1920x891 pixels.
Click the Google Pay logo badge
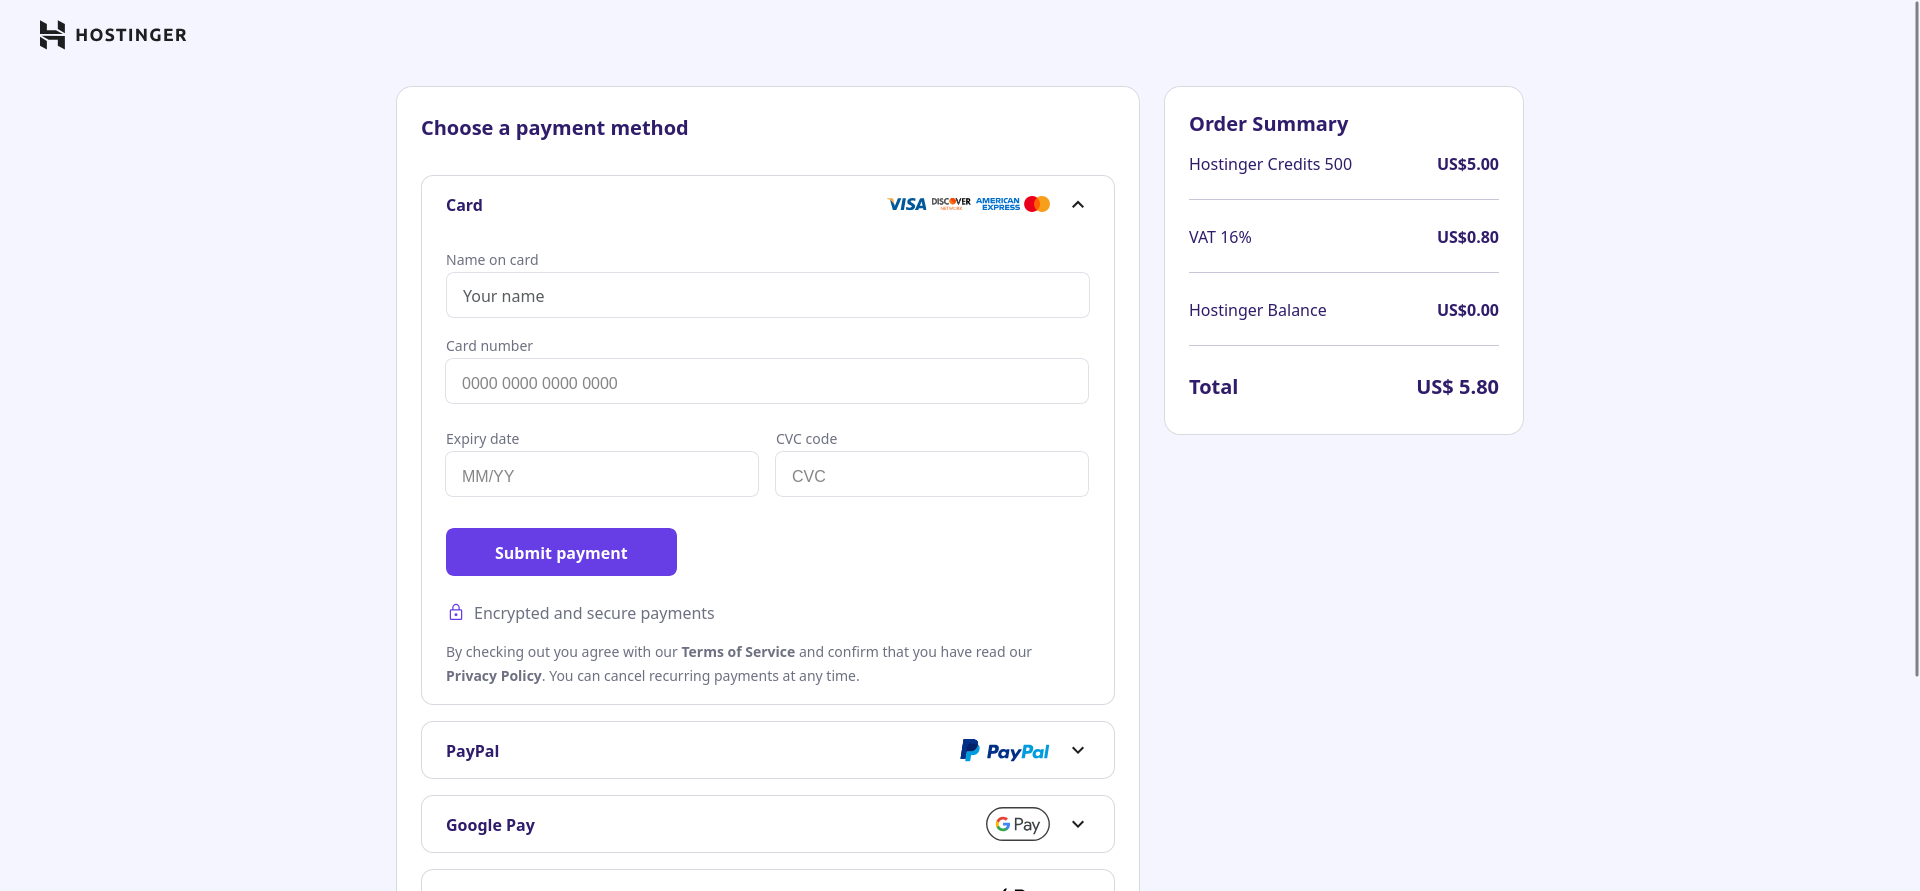click(x=1018, y=824)
